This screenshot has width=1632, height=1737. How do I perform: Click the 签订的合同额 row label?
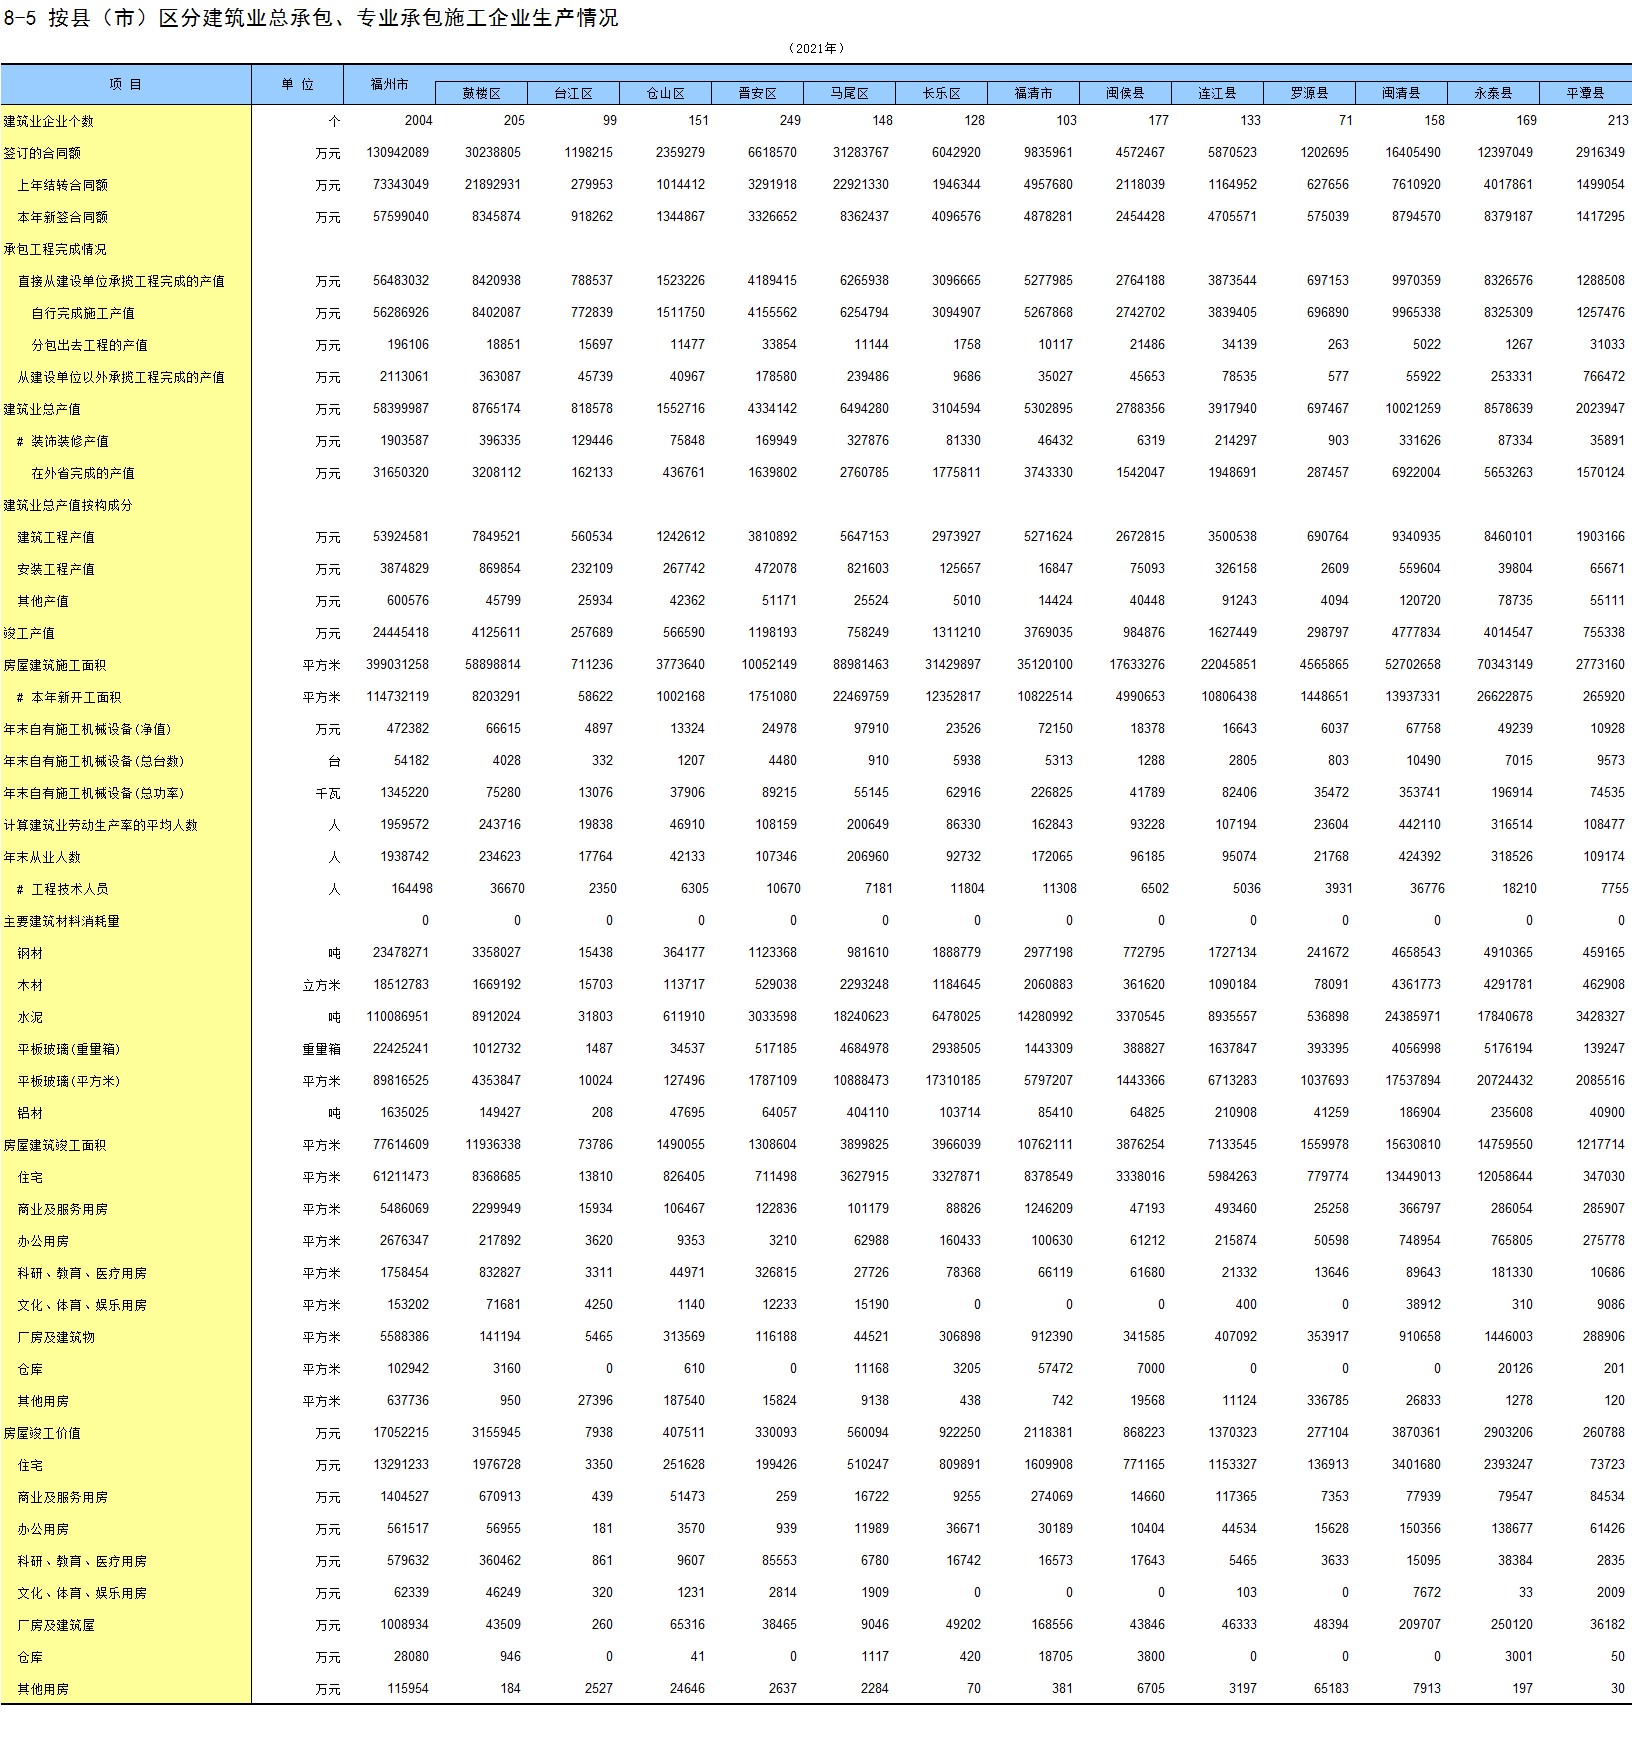[x=42, y=153]
